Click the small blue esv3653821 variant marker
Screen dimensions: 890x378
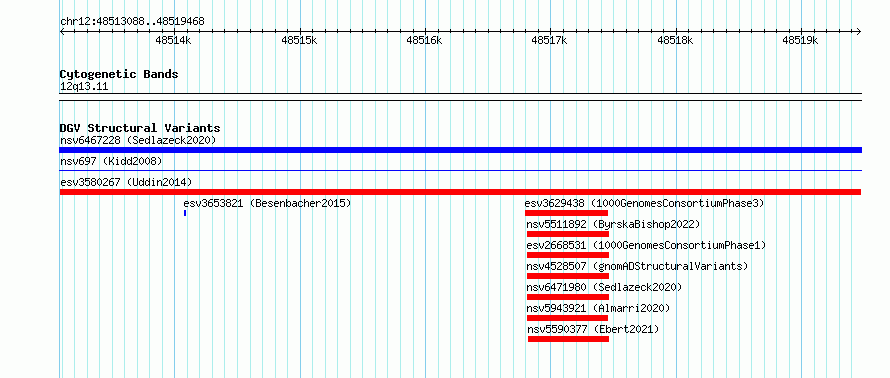coord(185,213)
